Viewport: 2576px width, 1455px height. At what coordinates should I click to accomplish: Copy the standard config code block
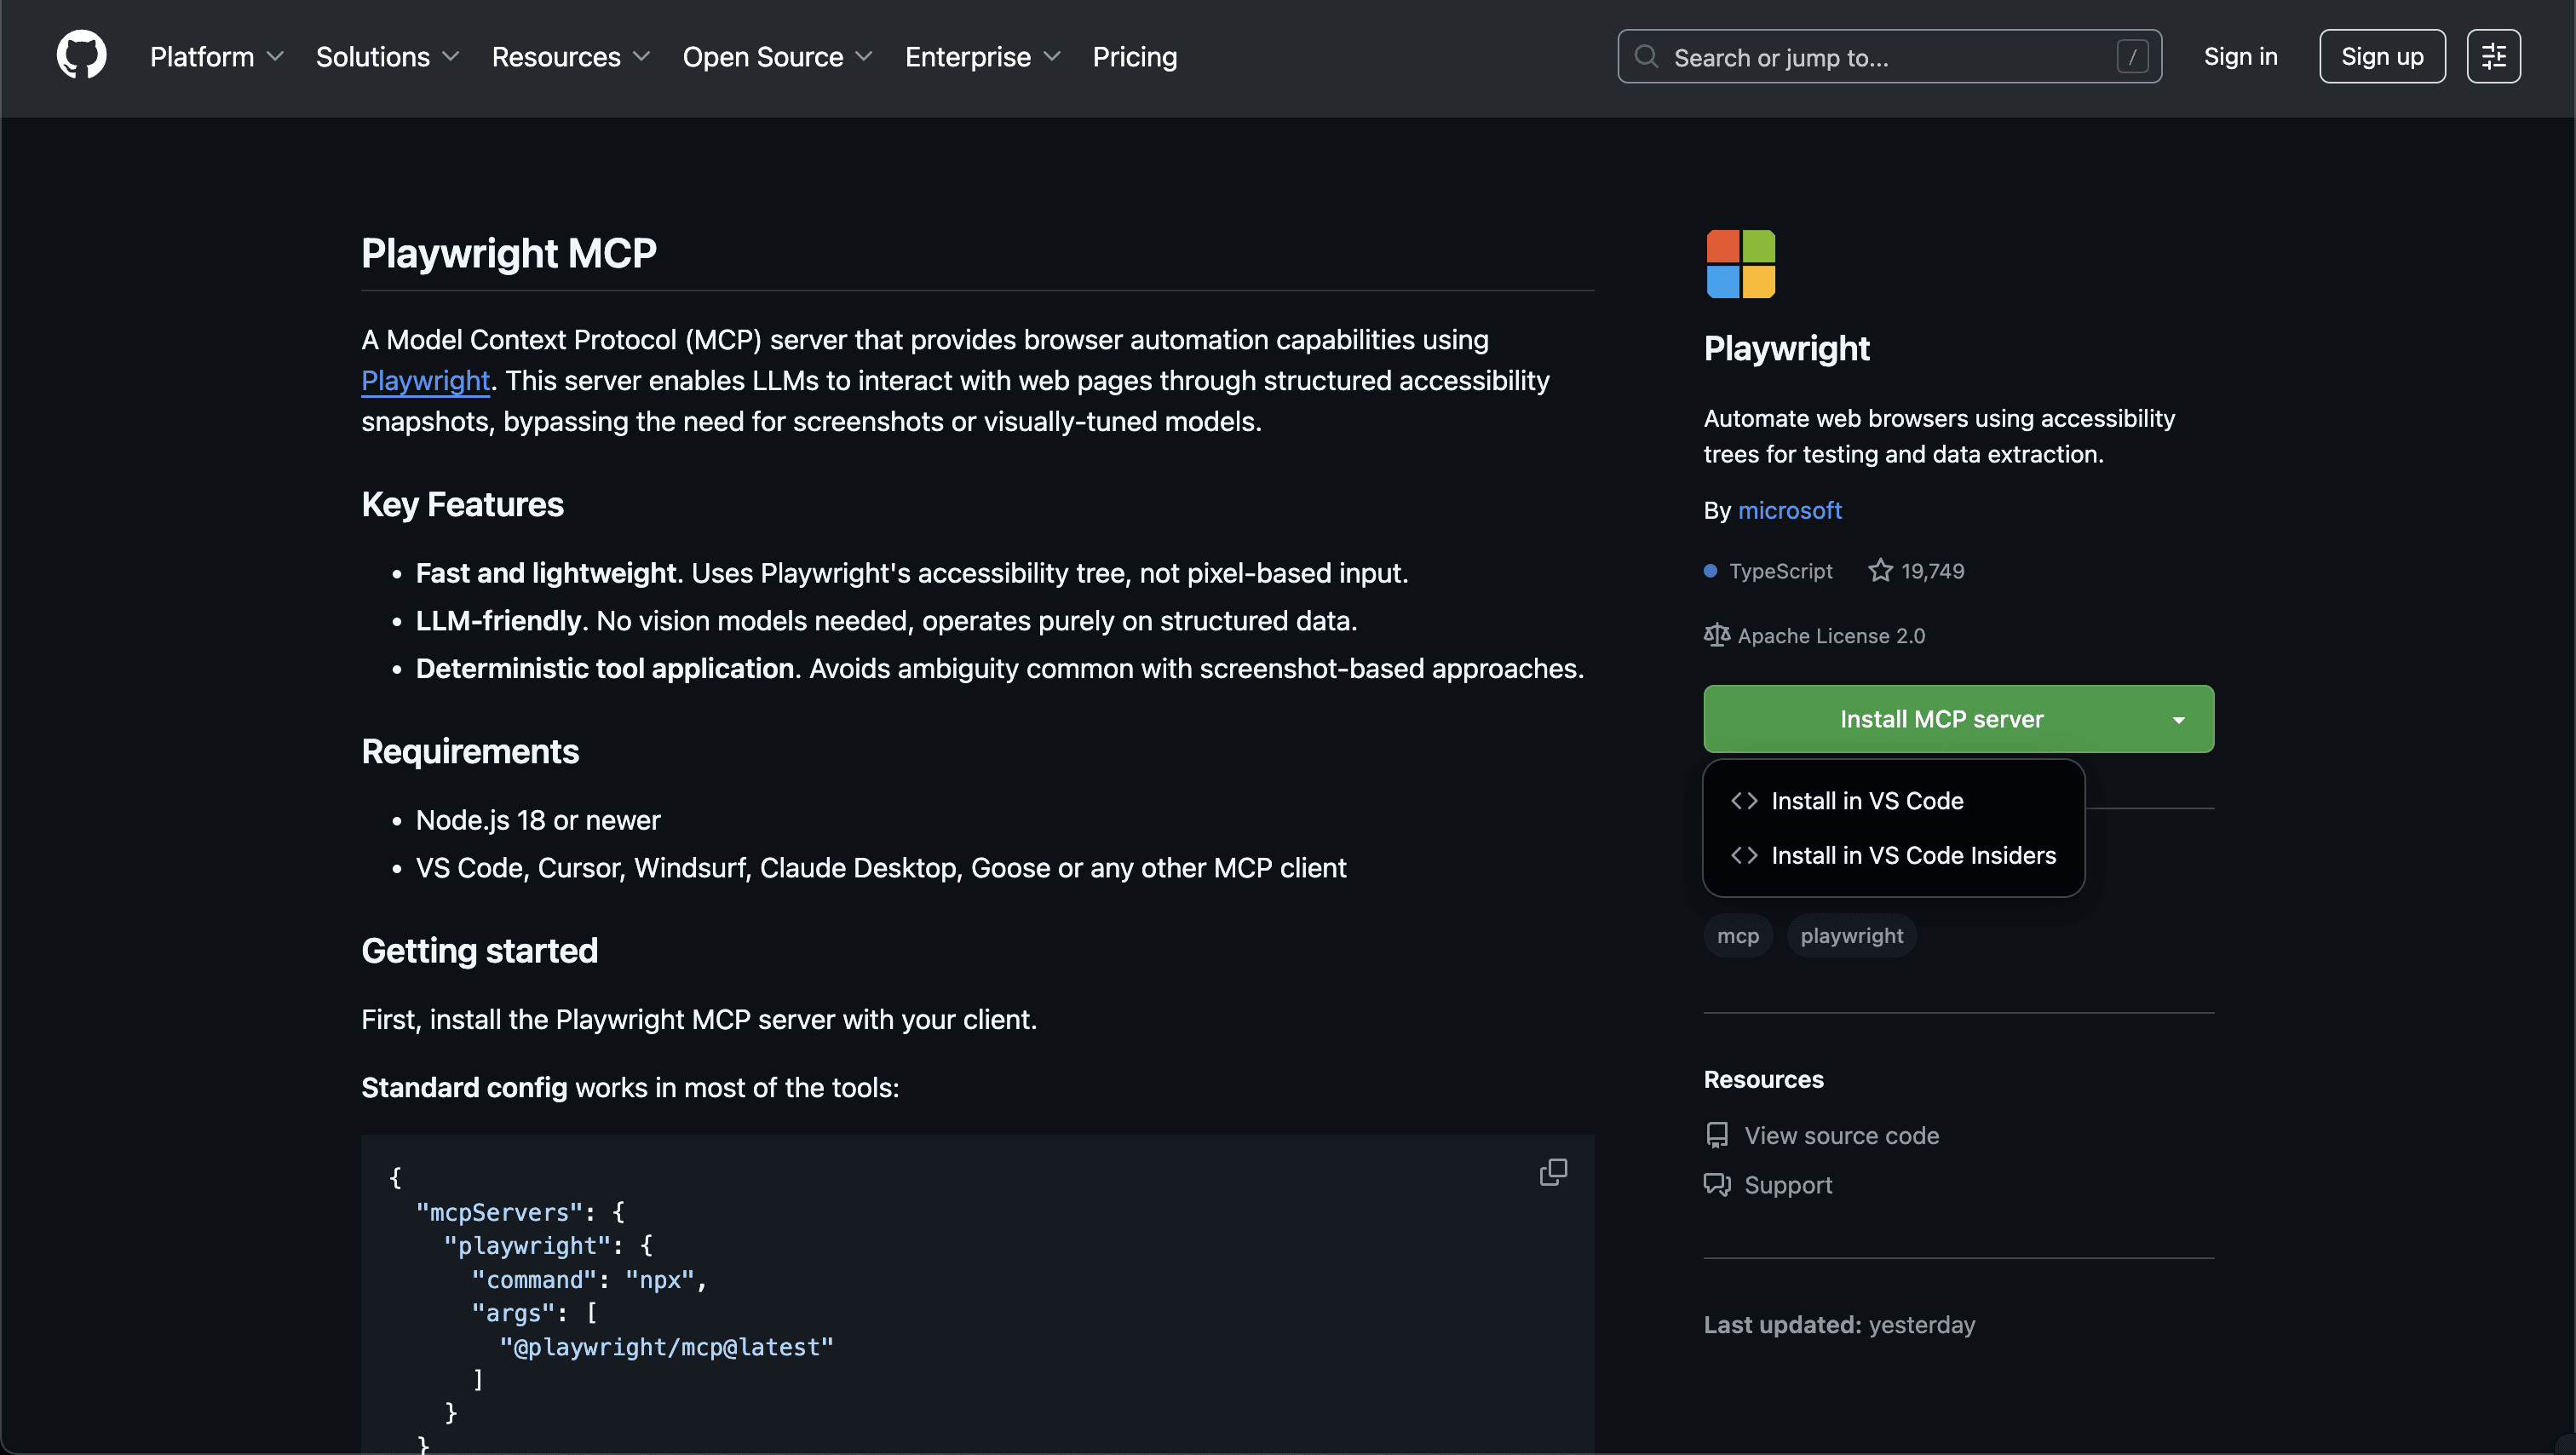pos(1553,1172)
